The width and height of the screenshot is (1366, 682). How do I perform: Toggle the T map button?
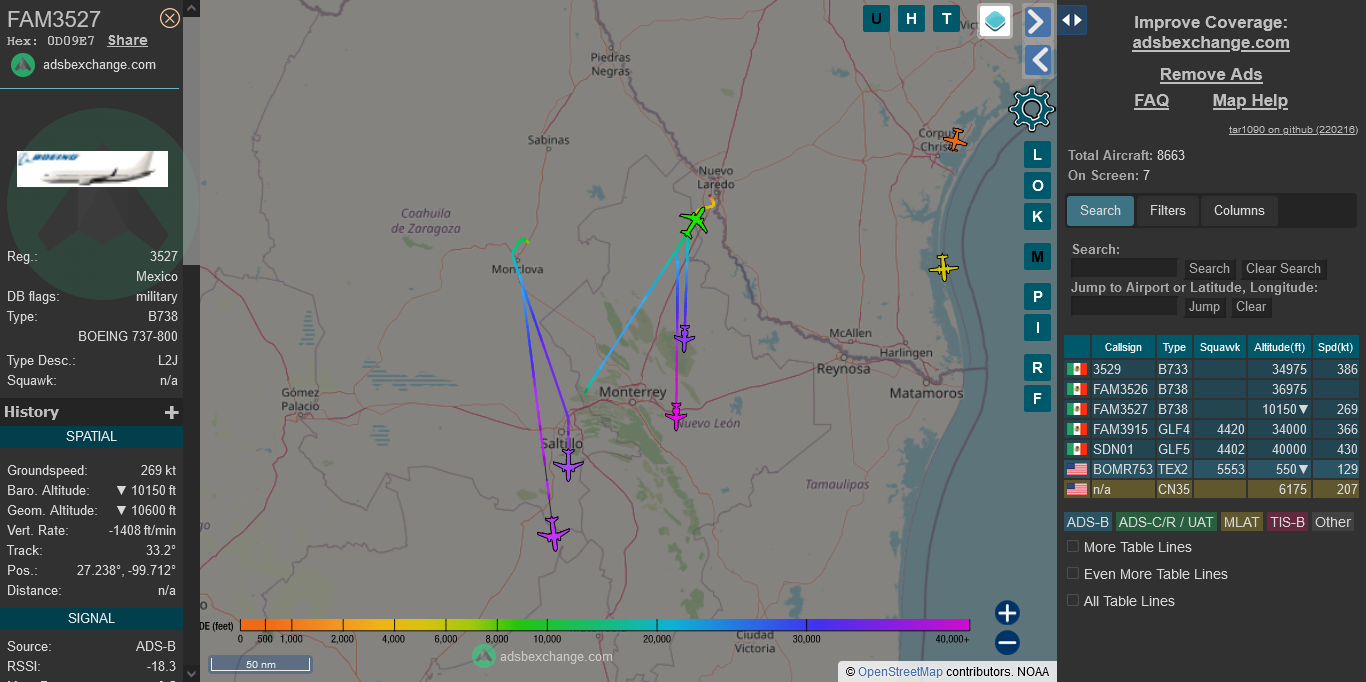(x=946, y=18)
